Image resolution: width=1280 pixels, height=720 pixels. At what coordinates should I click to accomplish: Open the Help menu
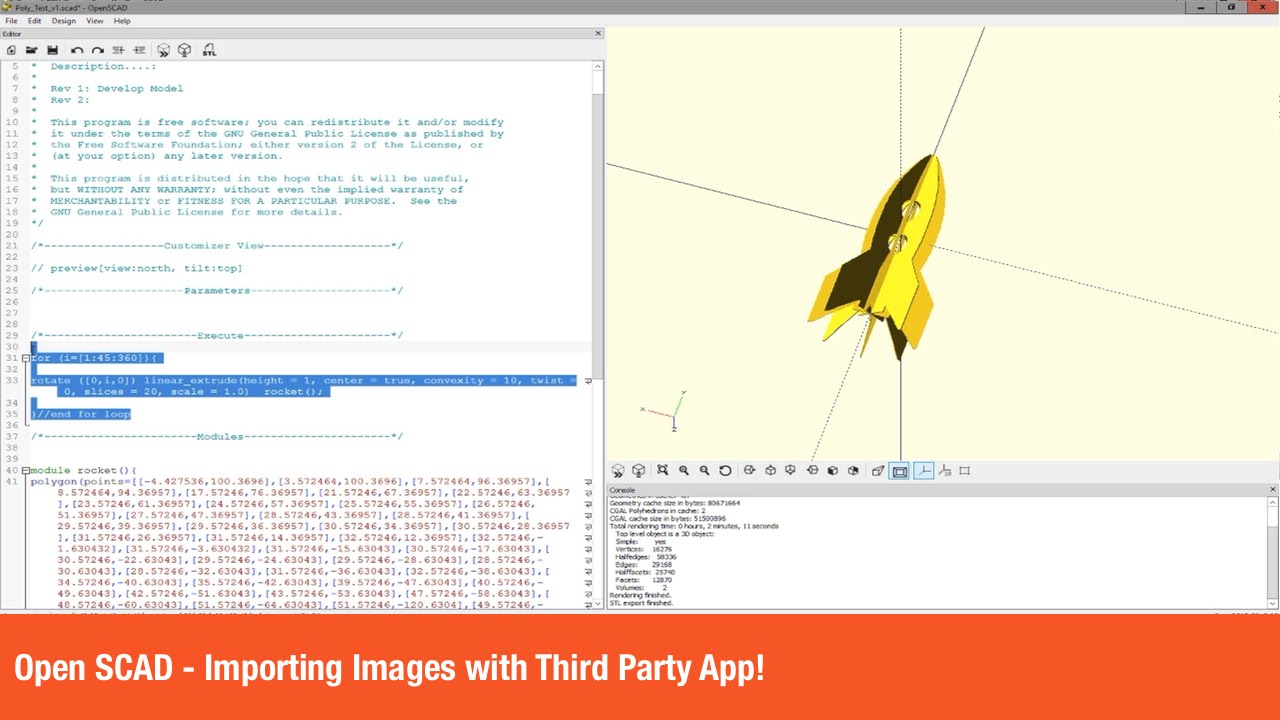(x=122, y=21)
